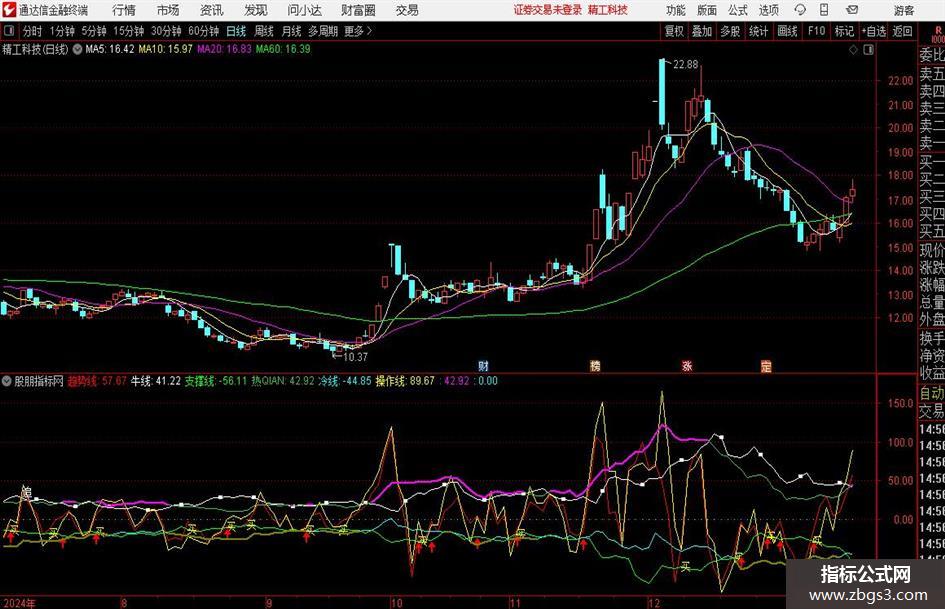Open the 问小达 menu

click(x=304, y=10)
